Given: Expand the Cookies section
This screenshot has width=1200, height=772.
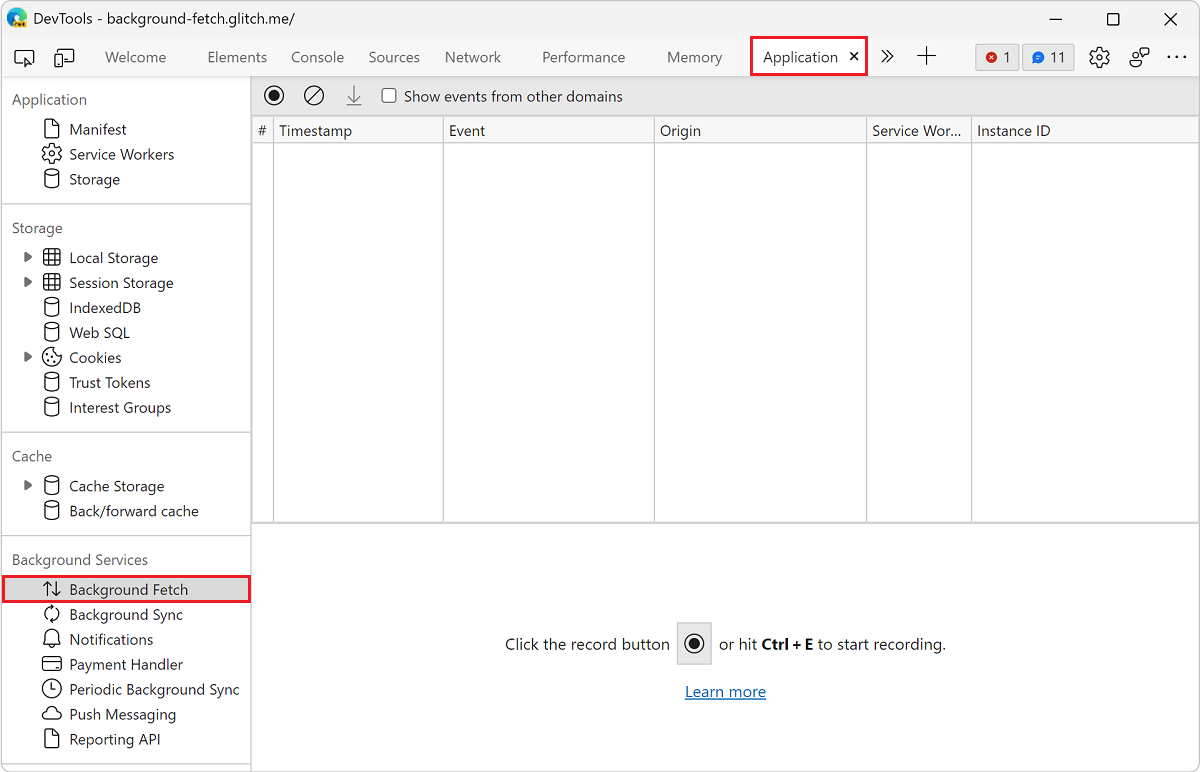Looking at the screenshot, I should coord(27,357).
